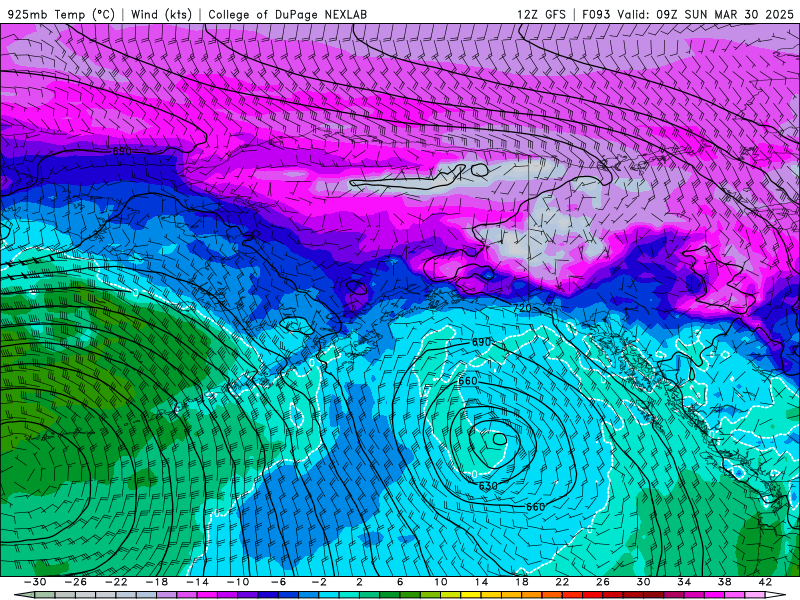This screenshot has width=800, height=600.
Task: Click the 660 contour label between 690 and 630
Action: [468, 381]
